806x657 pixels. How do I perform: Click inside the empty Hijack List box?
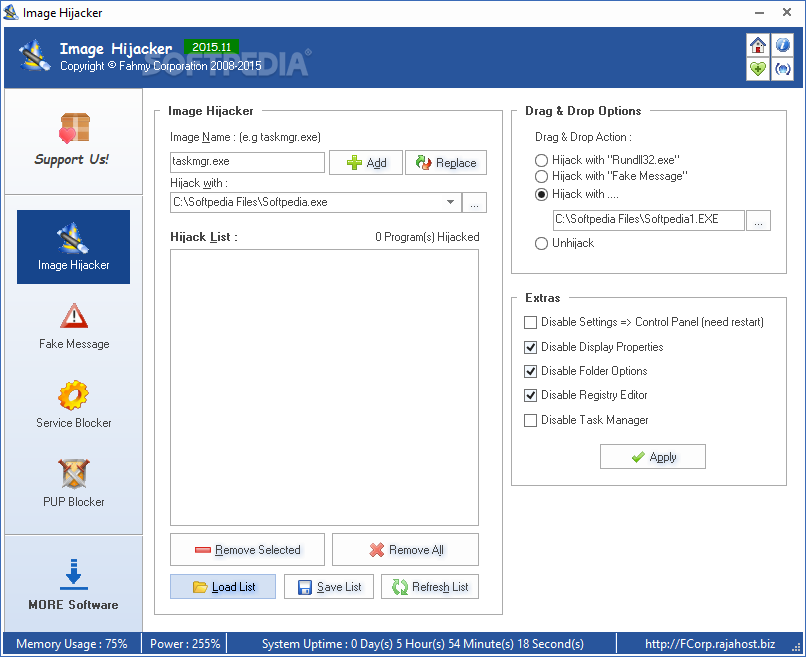(x=324, y=388)
